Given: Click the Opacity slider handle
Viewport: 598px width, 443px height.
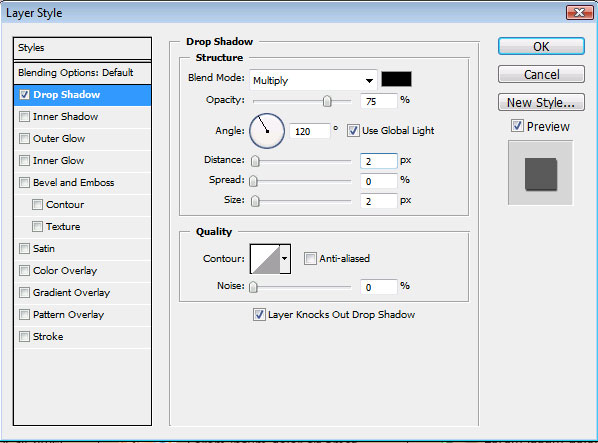Looking at the screenshot, I should [x=327, y=101].
